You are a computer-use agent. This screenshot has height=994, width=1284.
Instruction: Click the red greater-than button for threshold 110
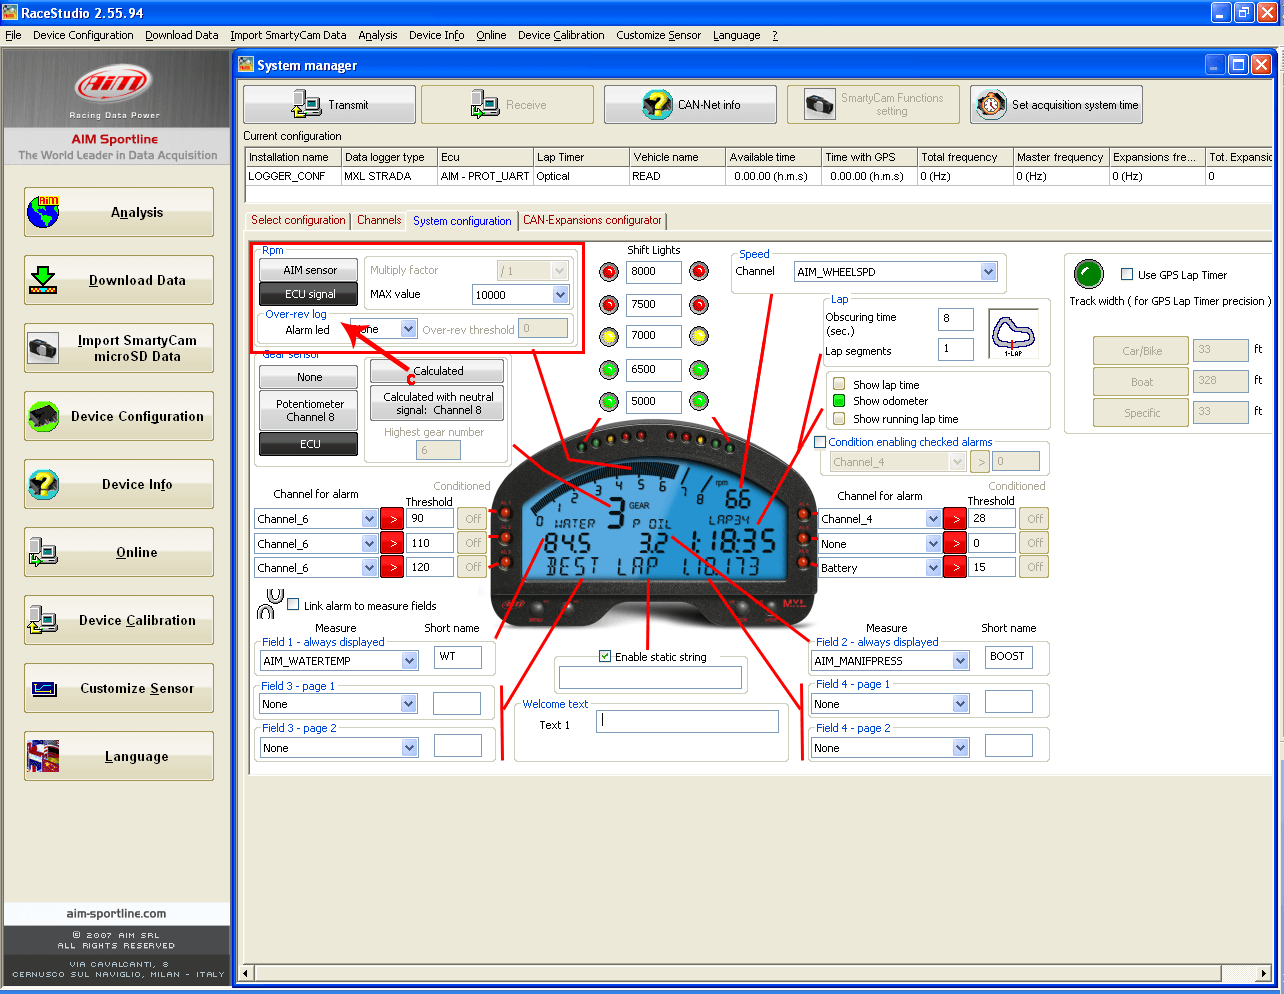[392, 543]
